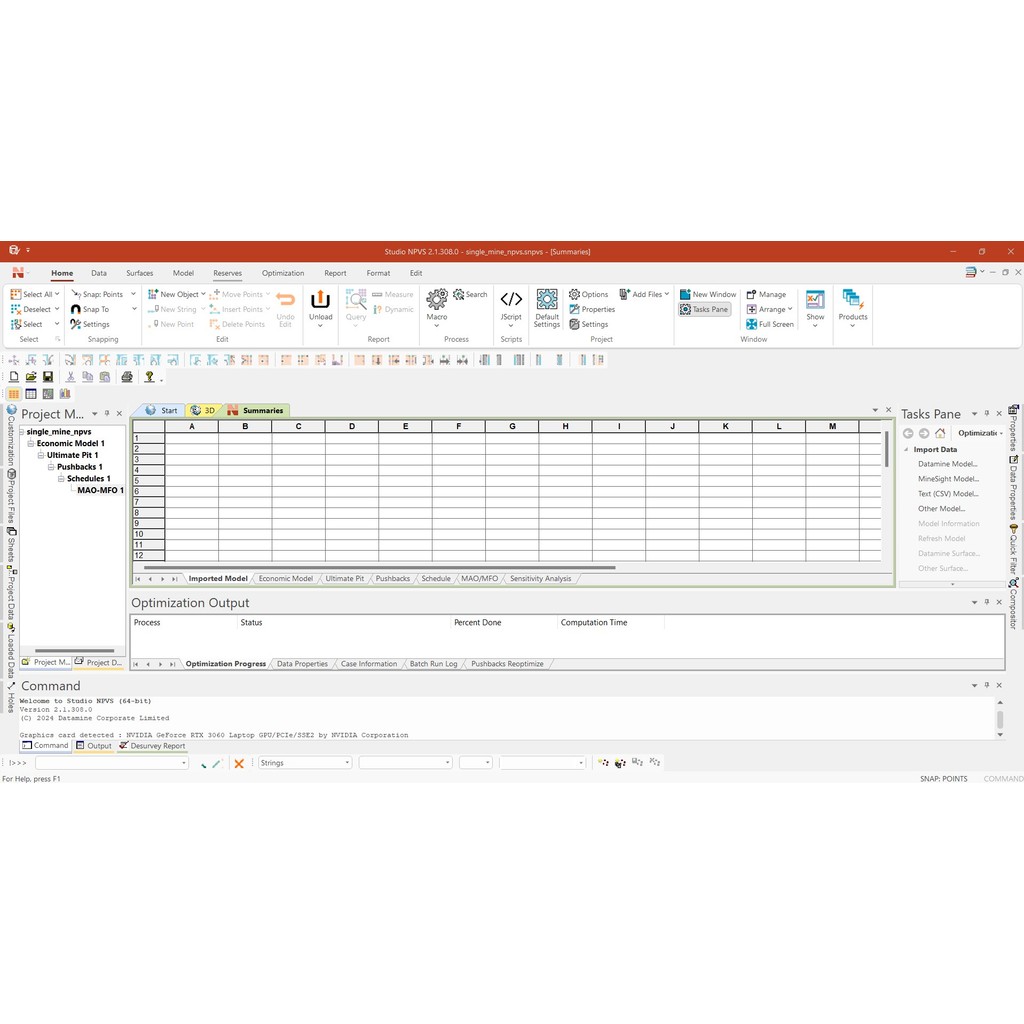Select the Economic Model sheet tab

pyautogui.click(x=285, y=579)
